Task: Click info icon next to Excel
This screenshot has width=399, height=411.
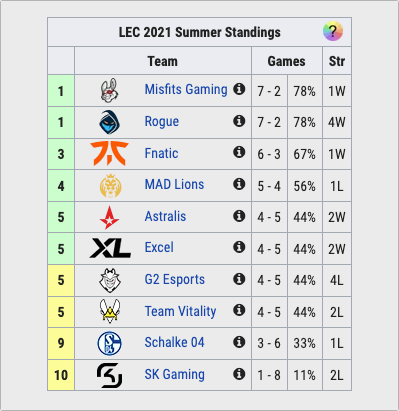Action: (x=239, y=247)
